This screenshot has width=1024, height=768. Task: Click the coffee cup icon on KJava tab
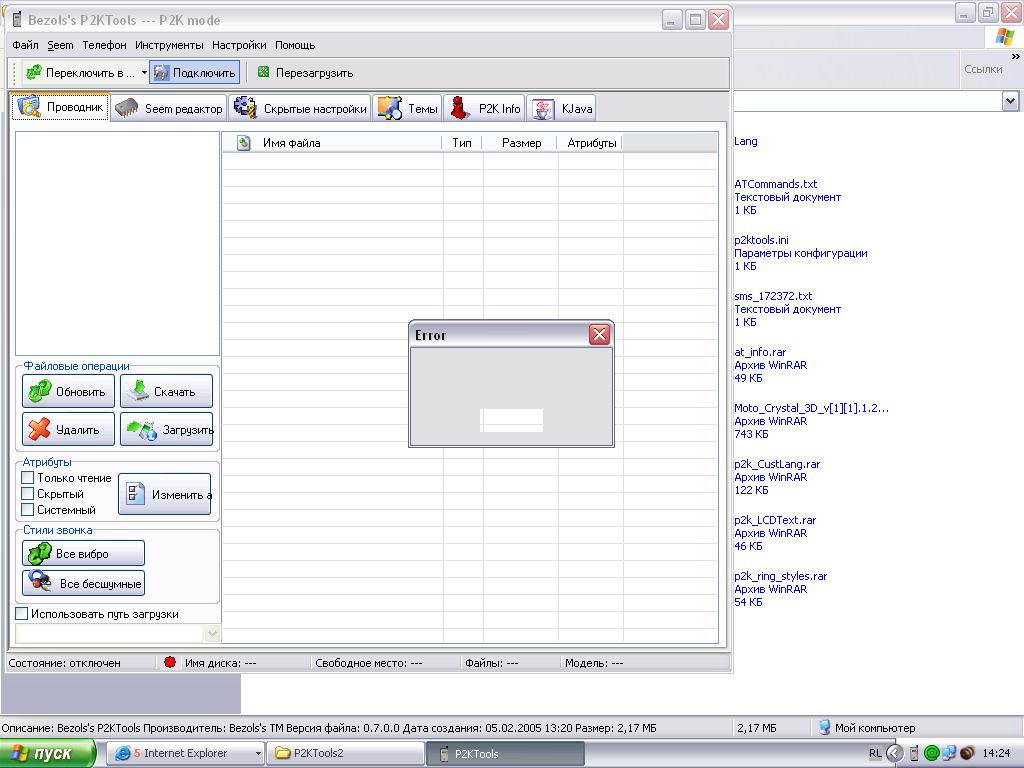[543, 109]
